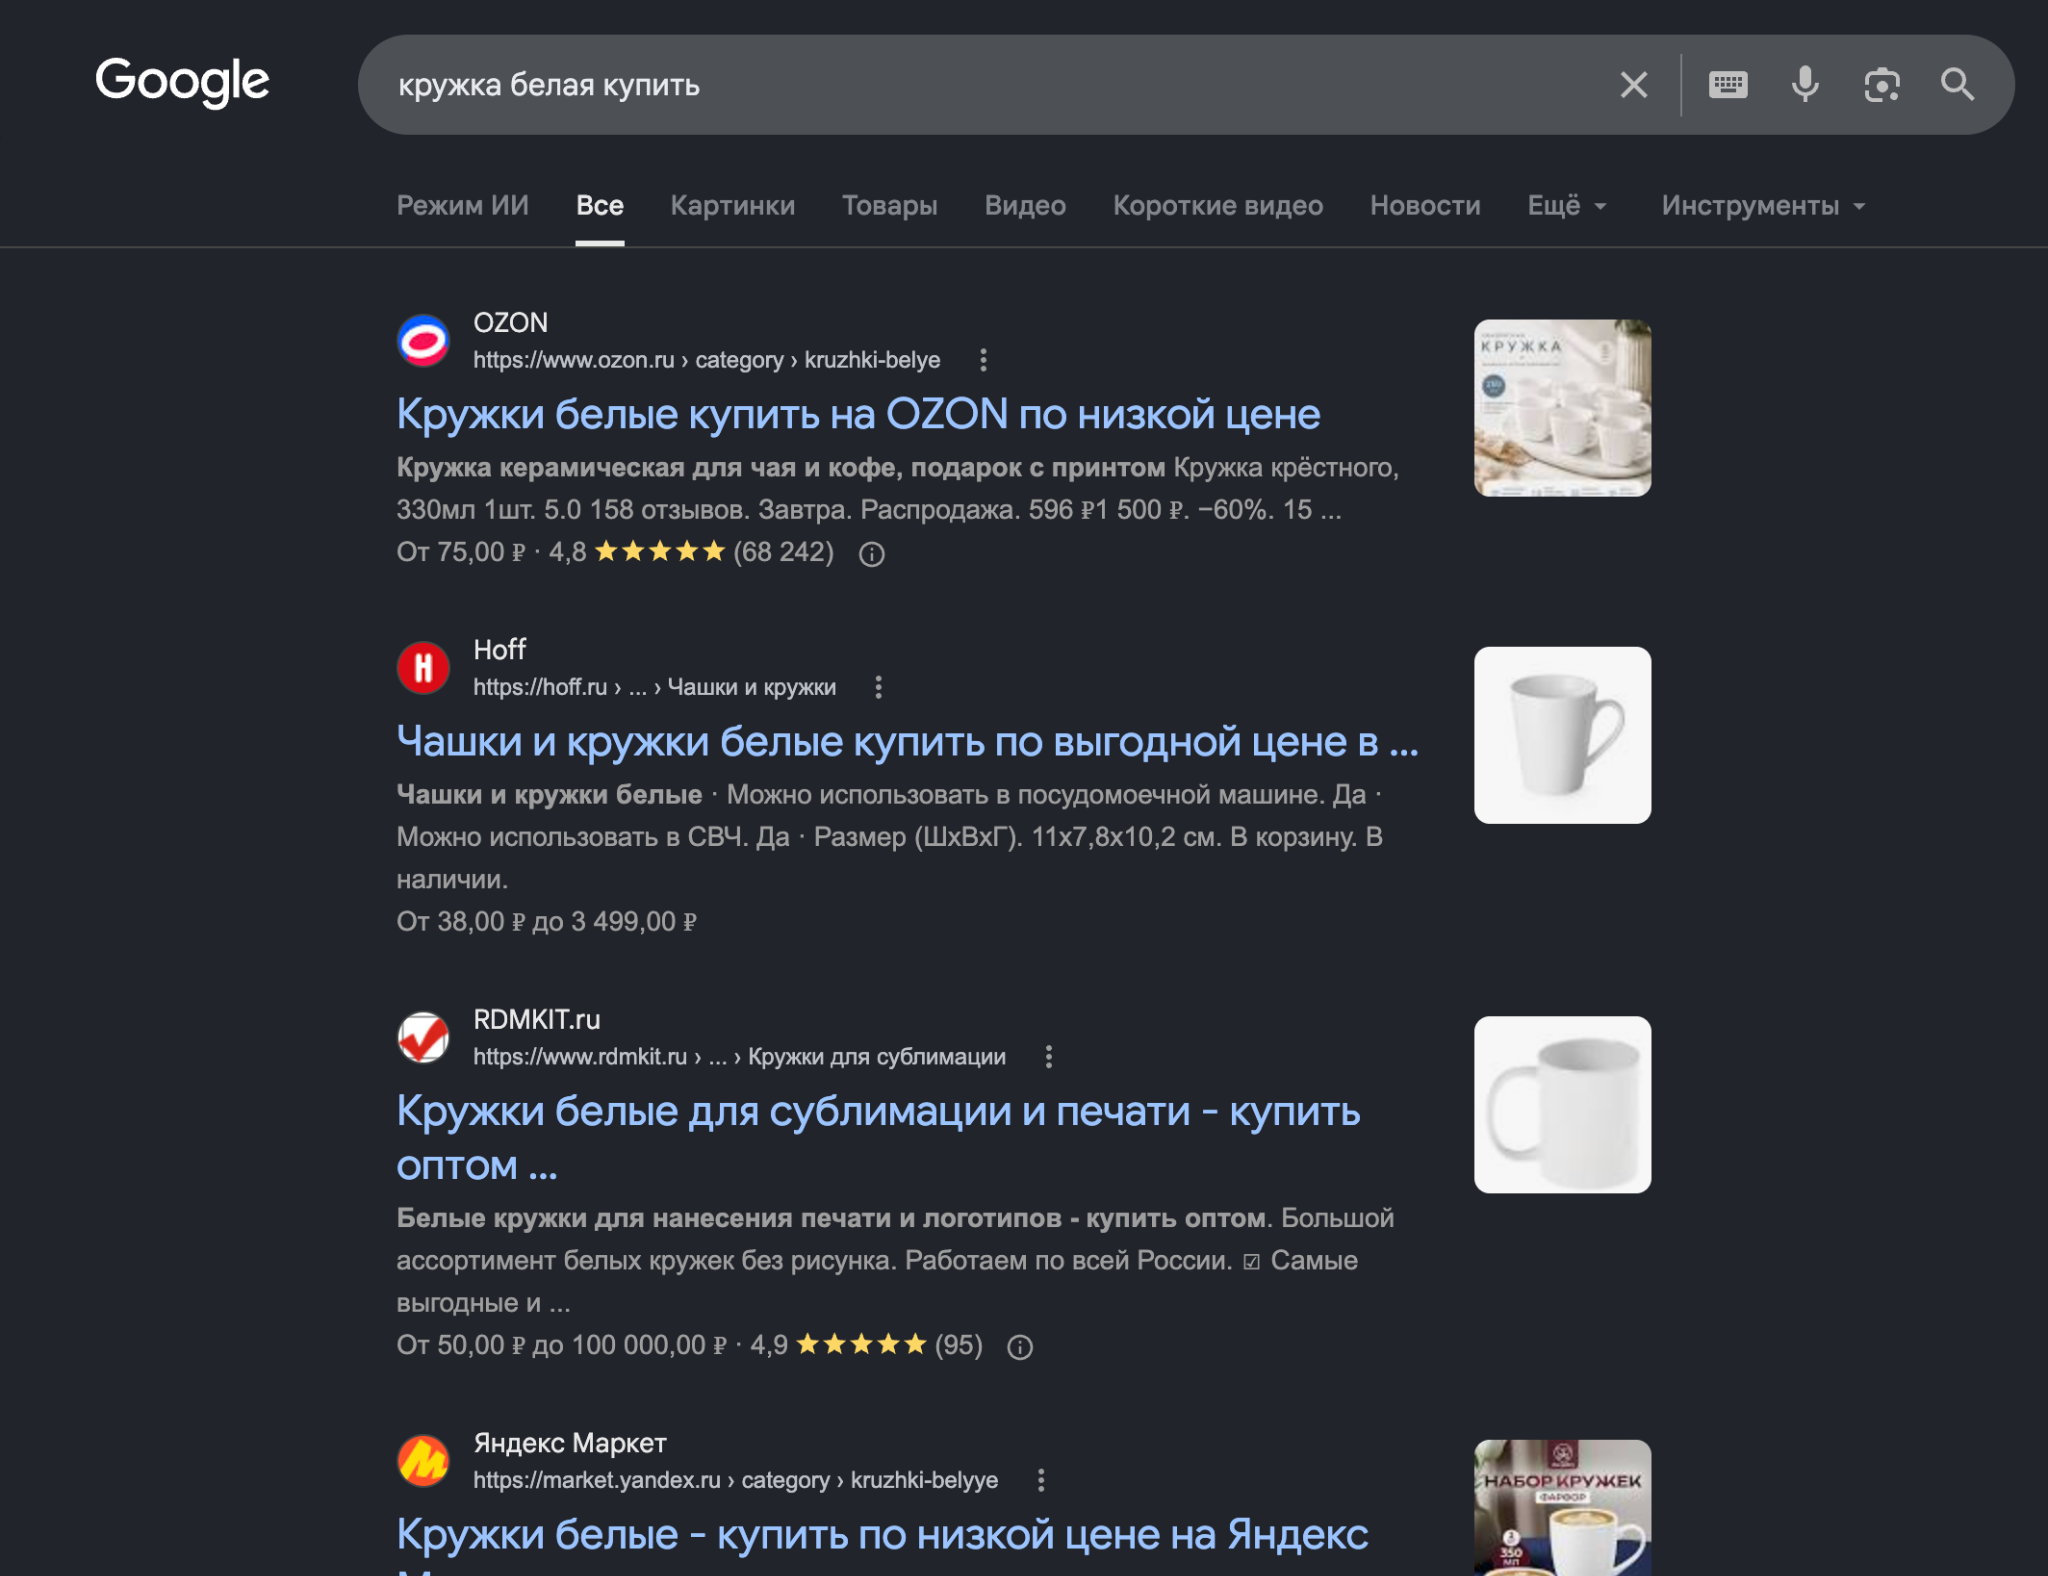Image resolution: width=2048 pixels, height=1576 pixels.
Task: Click the RDMKIT.ru site favicon
Action: point(423,1038)
